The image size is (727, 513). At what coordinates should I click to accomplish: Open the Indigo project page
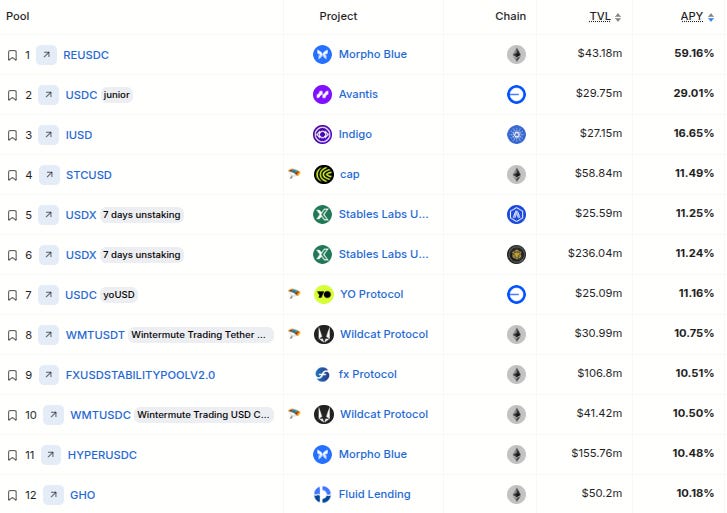[355, 134]
